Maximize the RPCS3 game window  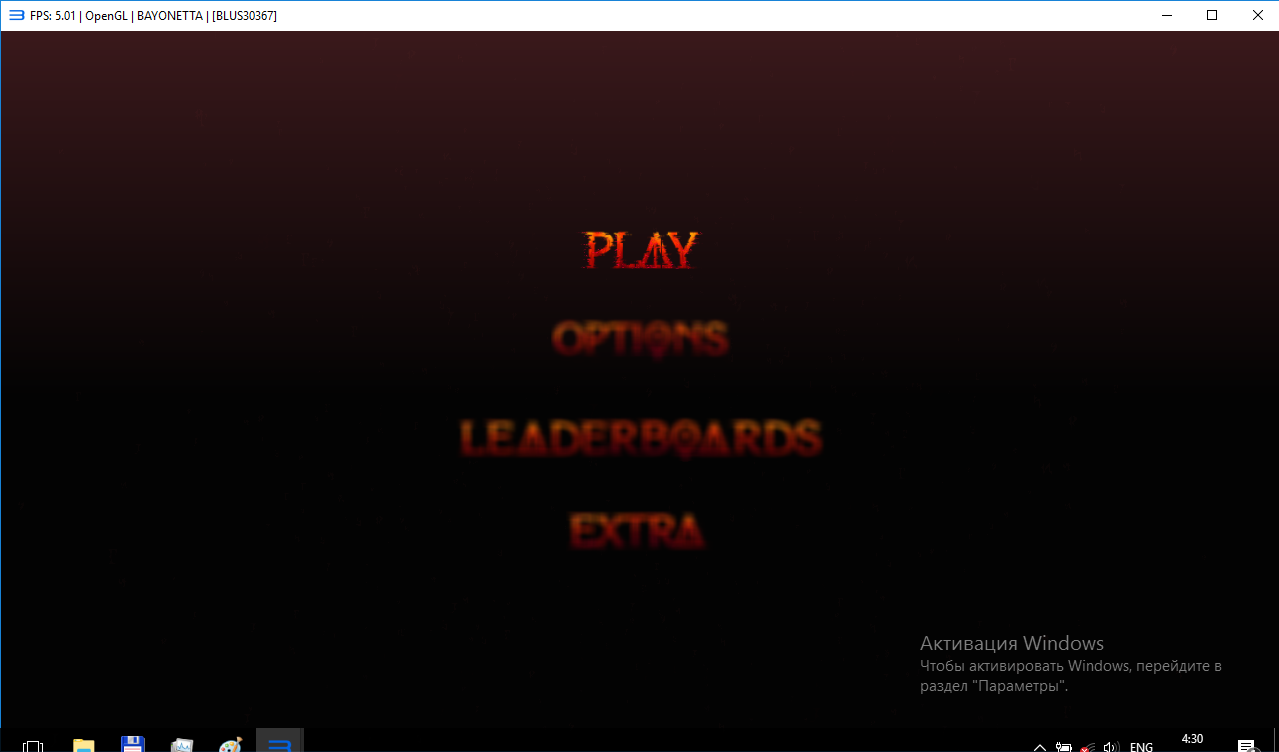pos(1212,15)
